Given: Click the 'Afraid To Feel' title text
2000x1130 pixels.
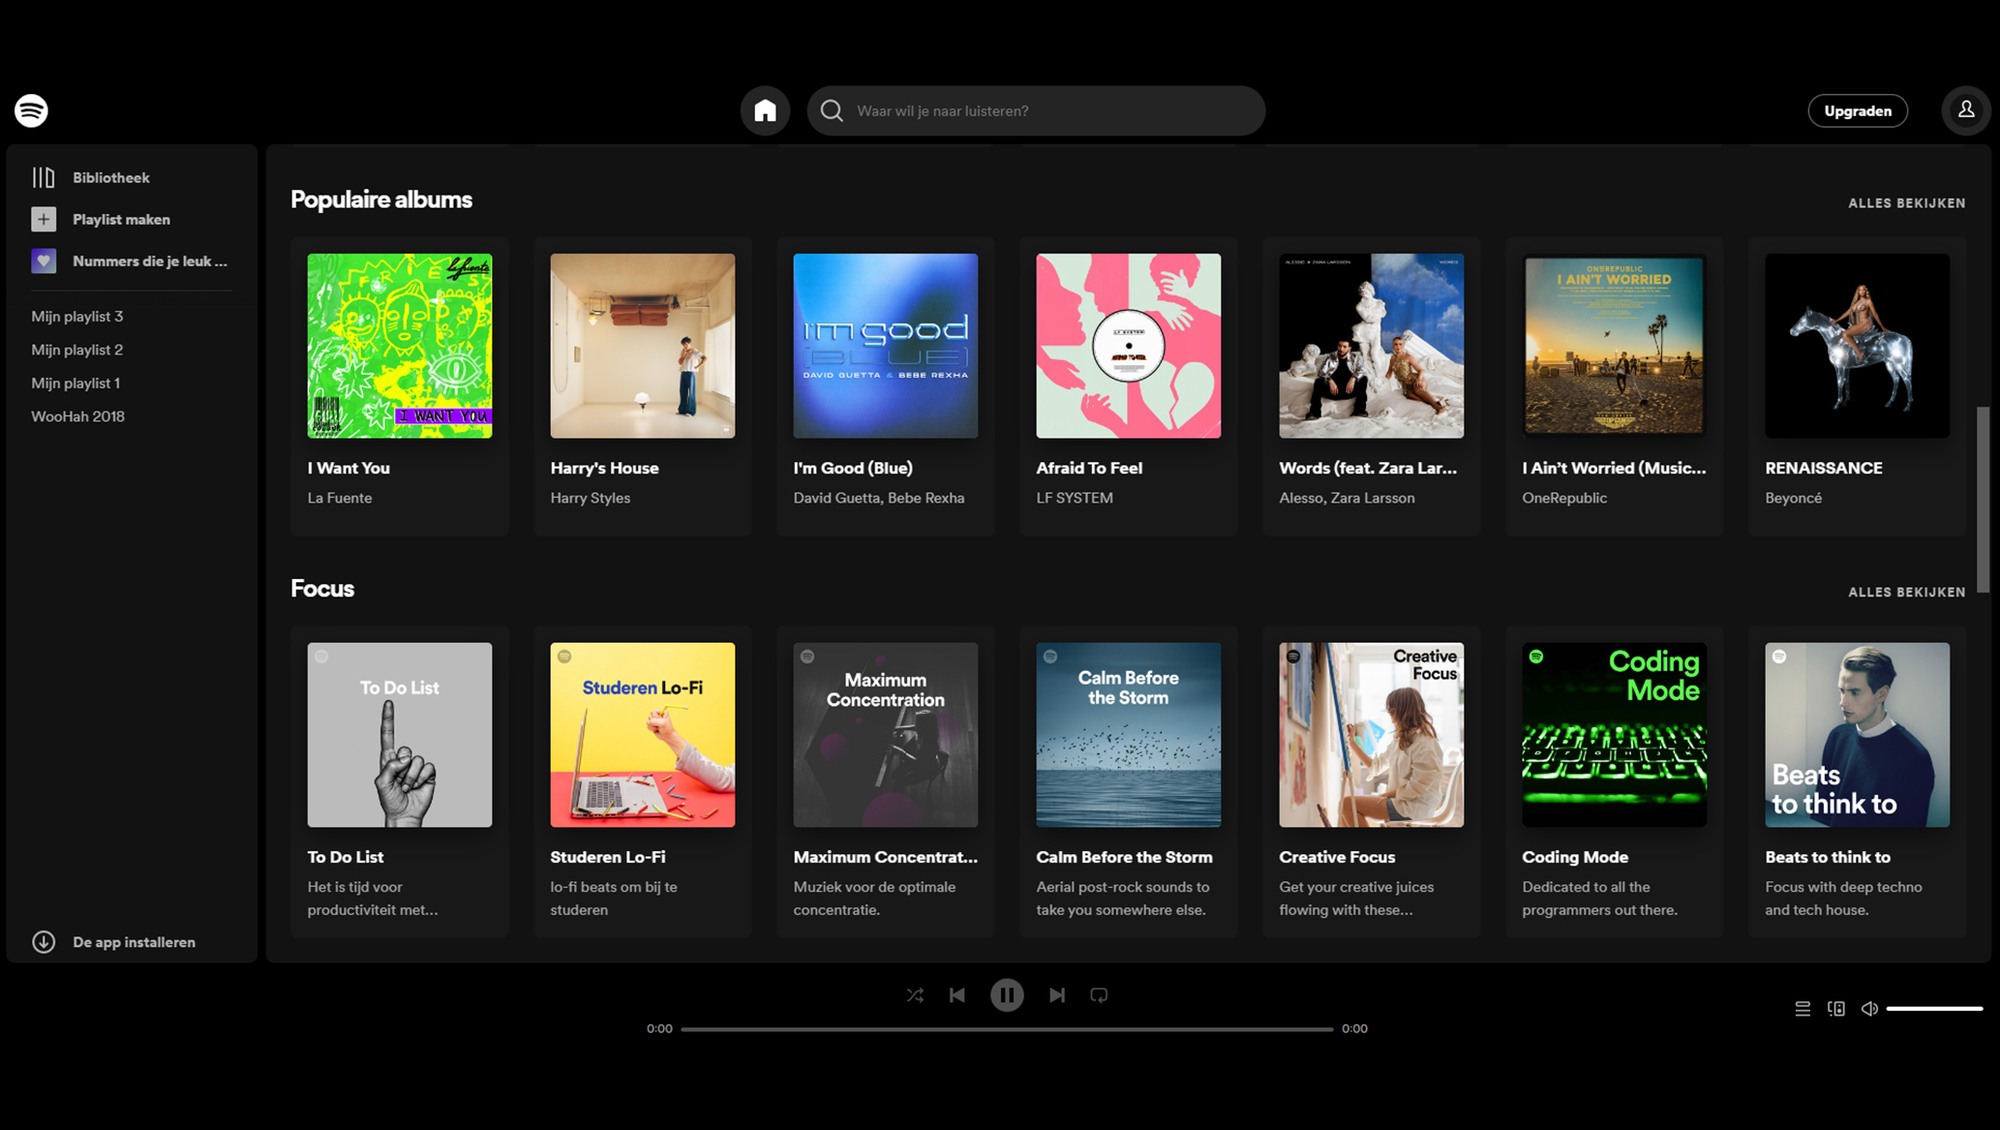Looking at the screenshot, I should (x=1089, y=468).
